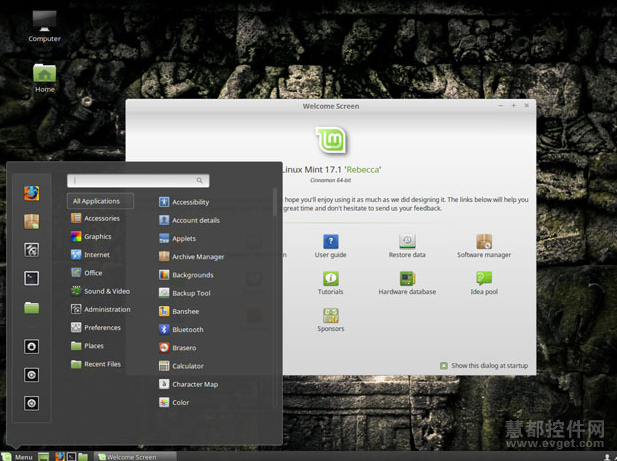The width and height of the screenshot is (617, 461).
Task: Open the Computer desktop icon
Action: [x=44, y=26]
